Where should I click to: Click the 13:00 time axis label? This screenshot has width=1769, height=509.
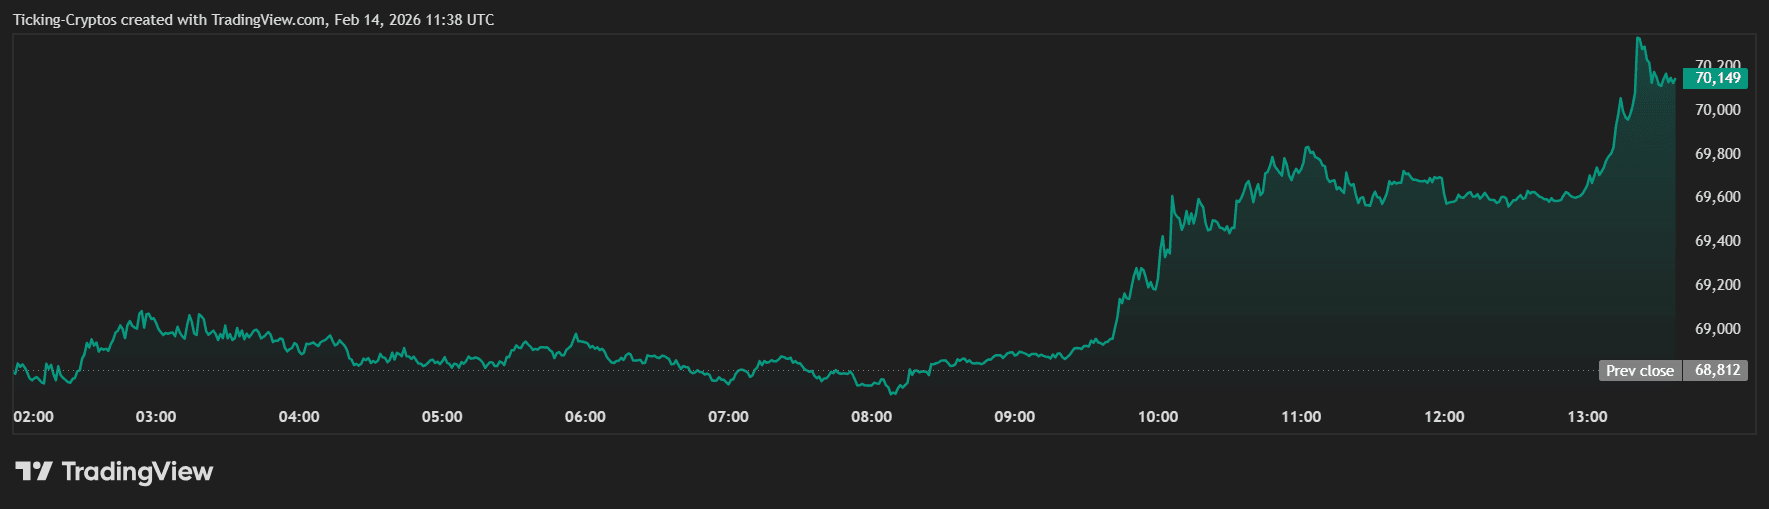tap(1587, 417)
